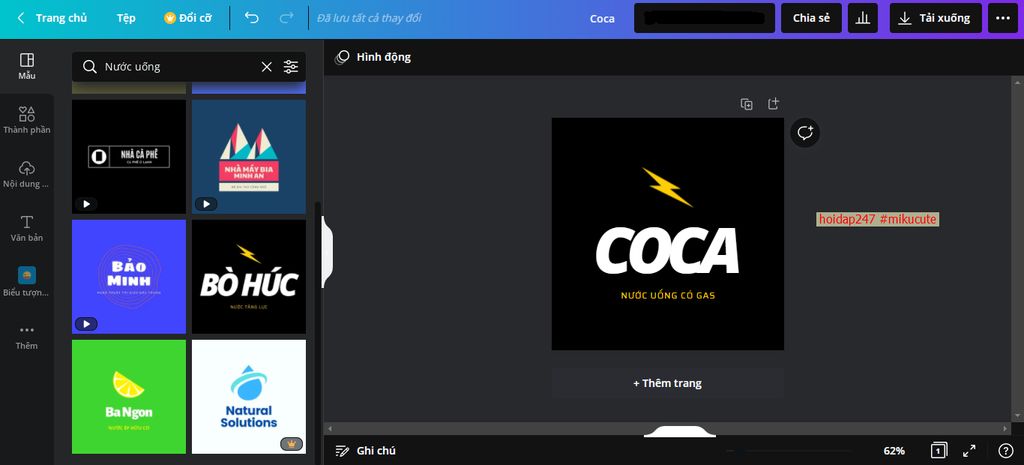Click the back arrow beside Trang chủ
1024x465 pixels.
pos(21,18)
